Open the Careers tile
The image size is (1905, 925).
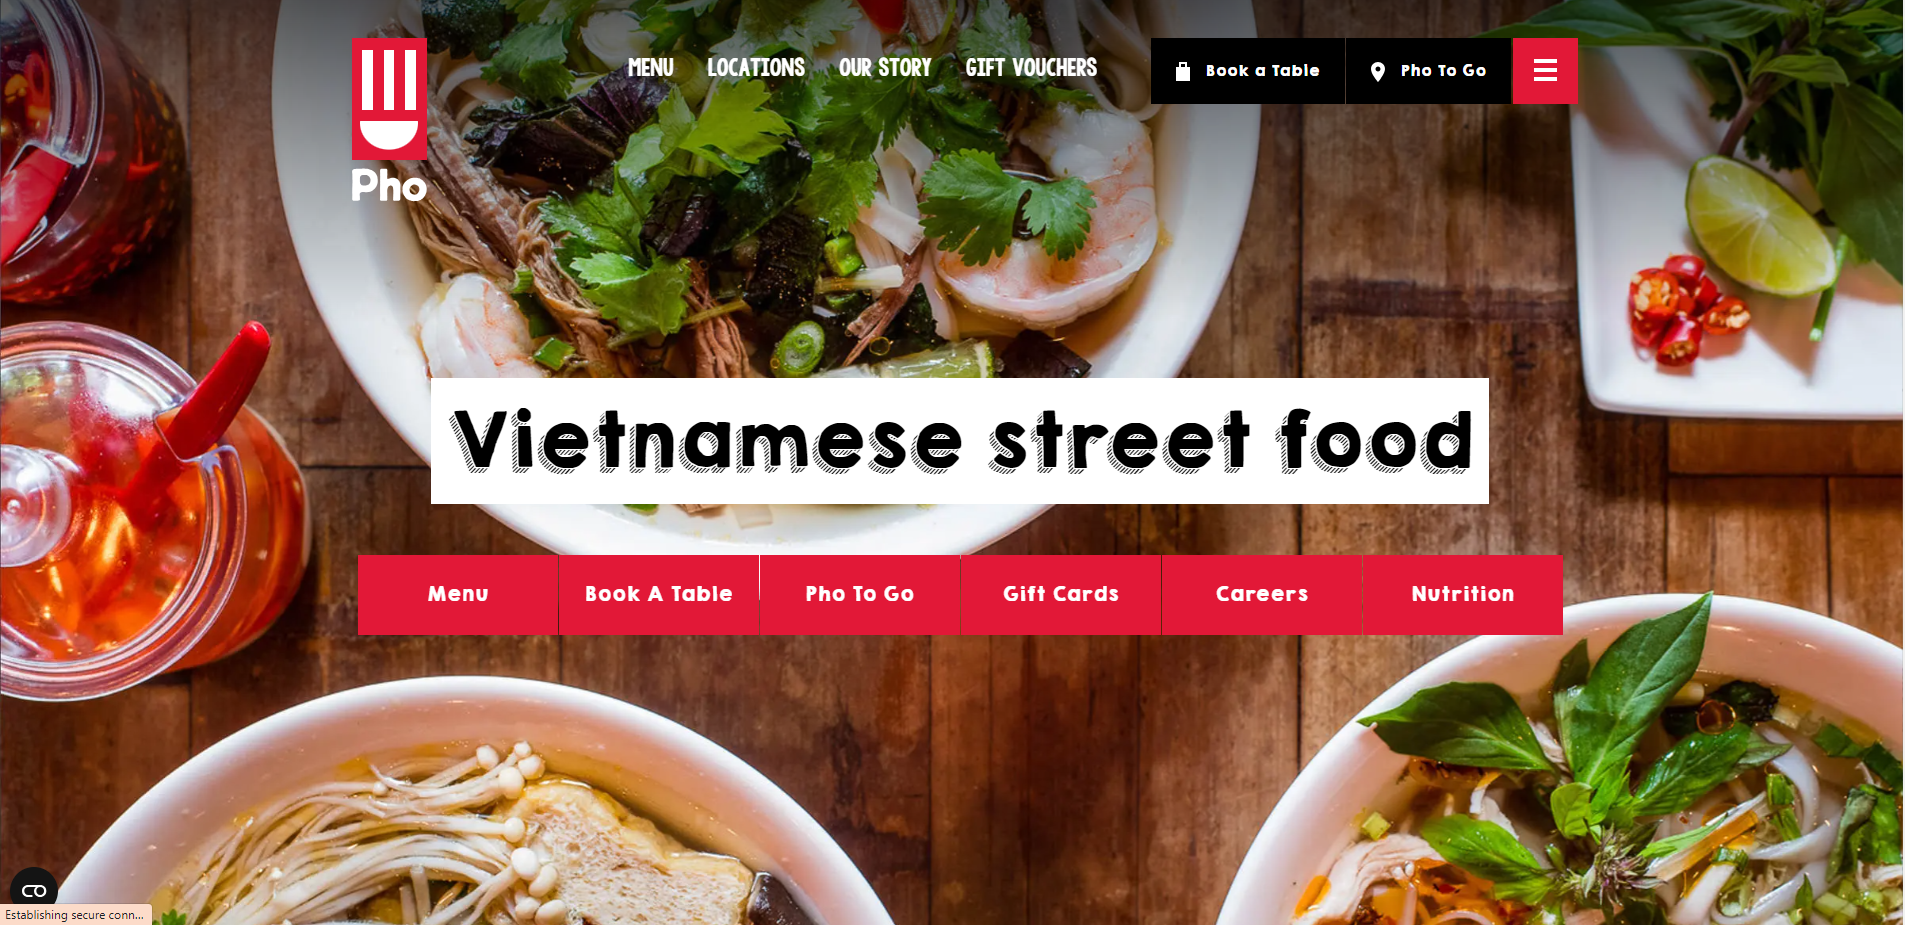[1262, 595]
